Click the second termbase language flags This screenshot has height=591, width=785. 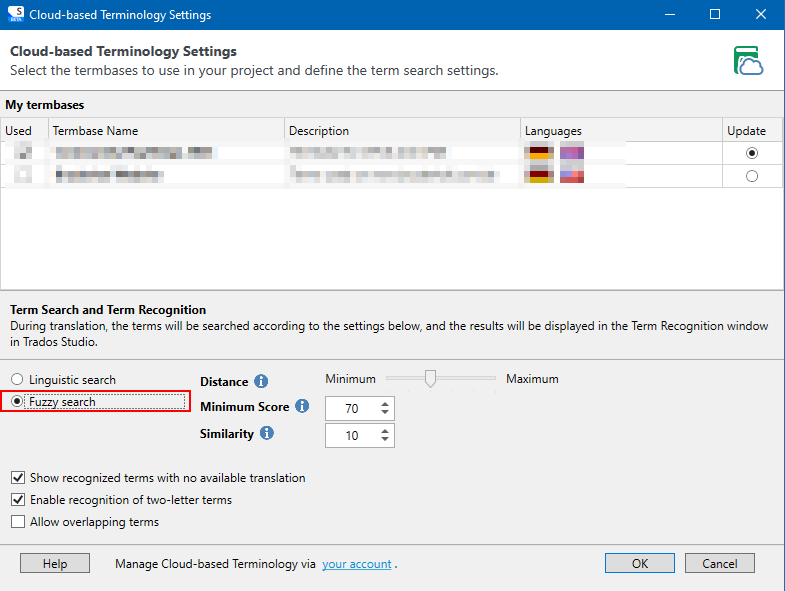[x=554, y=174]
